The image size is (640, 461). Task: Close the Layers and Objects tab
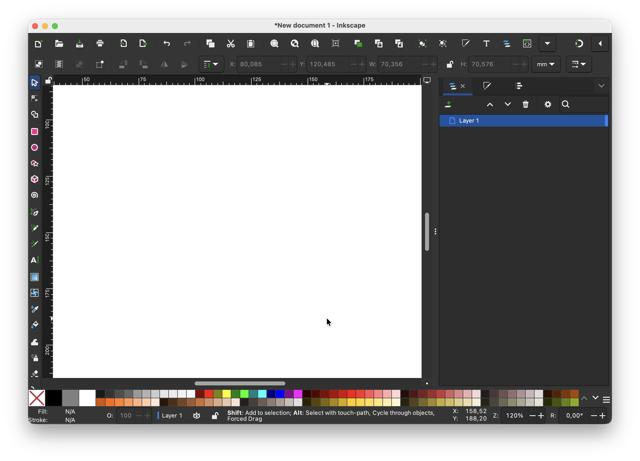pos(463,86)
